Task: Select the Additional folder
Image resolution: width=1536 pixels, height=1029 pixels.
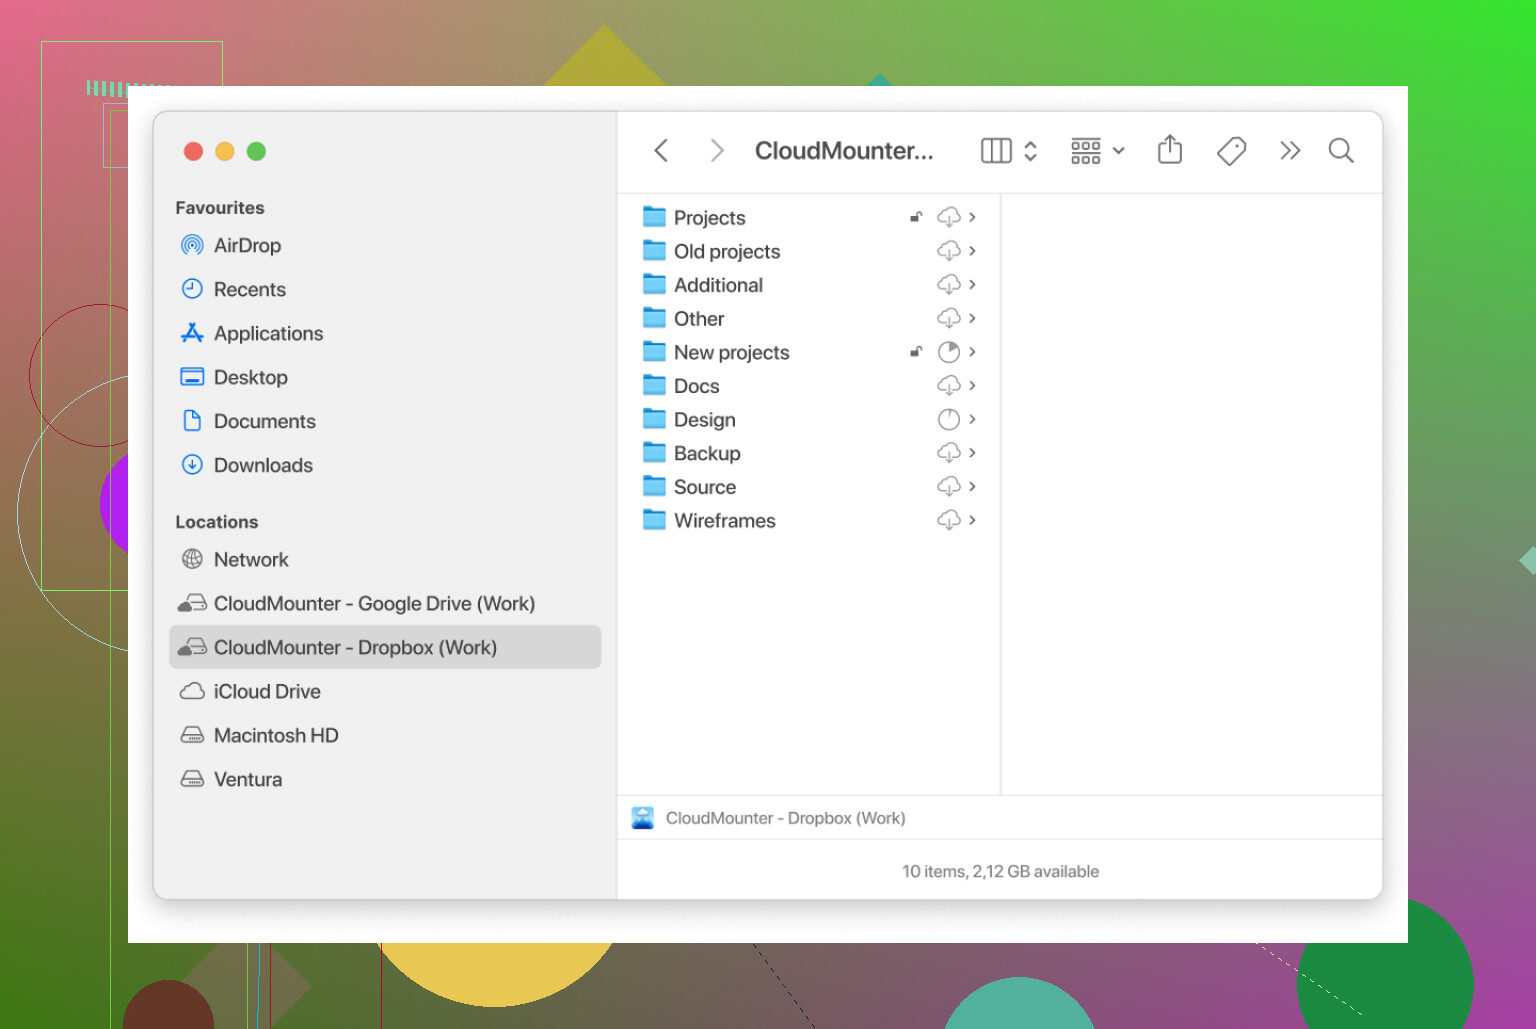Action: click(x=808, y=285)
